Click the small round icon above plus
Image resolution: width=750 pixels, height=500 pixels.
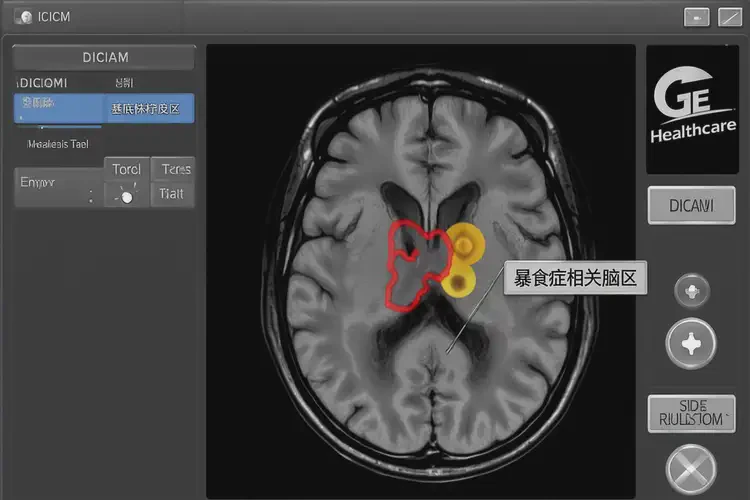691,292
